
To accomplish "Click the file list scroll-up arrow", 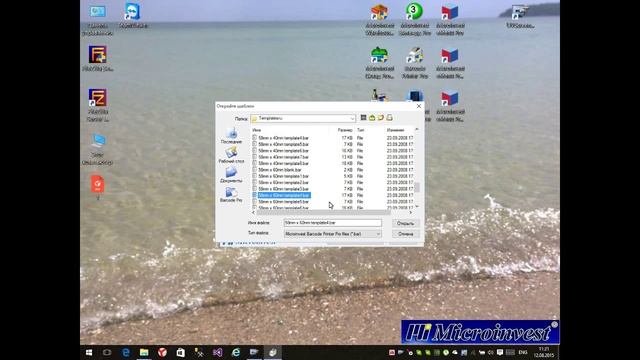I will click(417, 129).
